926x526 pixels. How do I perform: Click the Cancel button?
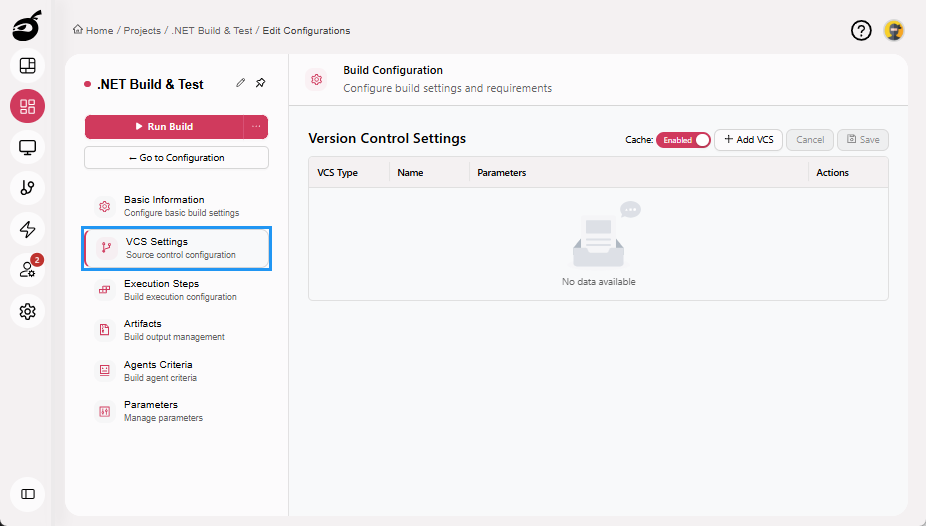point(810,140)
